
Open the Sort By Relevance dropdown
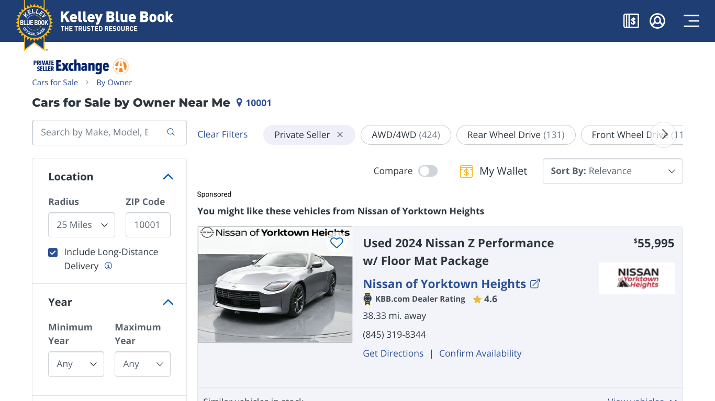coord(612,171)
